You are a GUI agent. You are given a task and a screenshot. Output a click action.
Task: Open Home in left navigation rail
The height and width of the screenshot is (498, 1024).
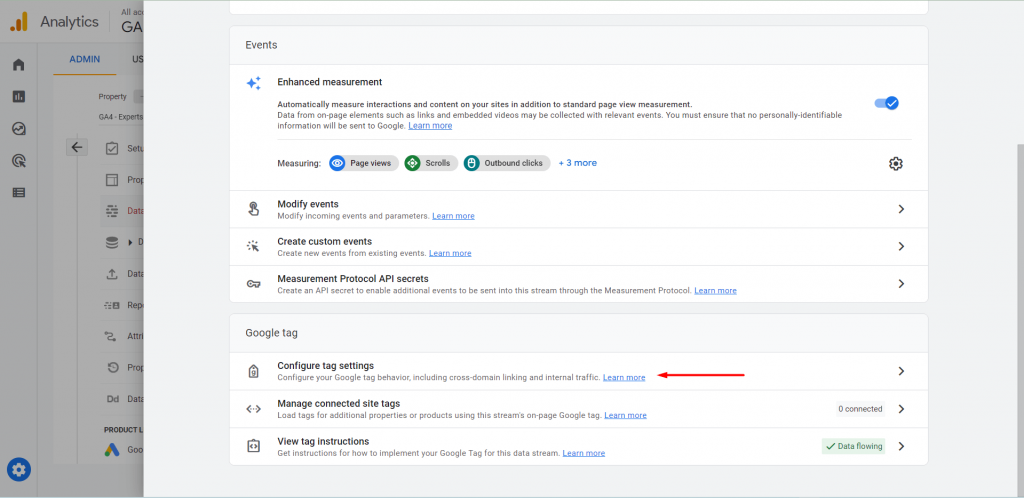pyautogui.click(x=18, y=65)
